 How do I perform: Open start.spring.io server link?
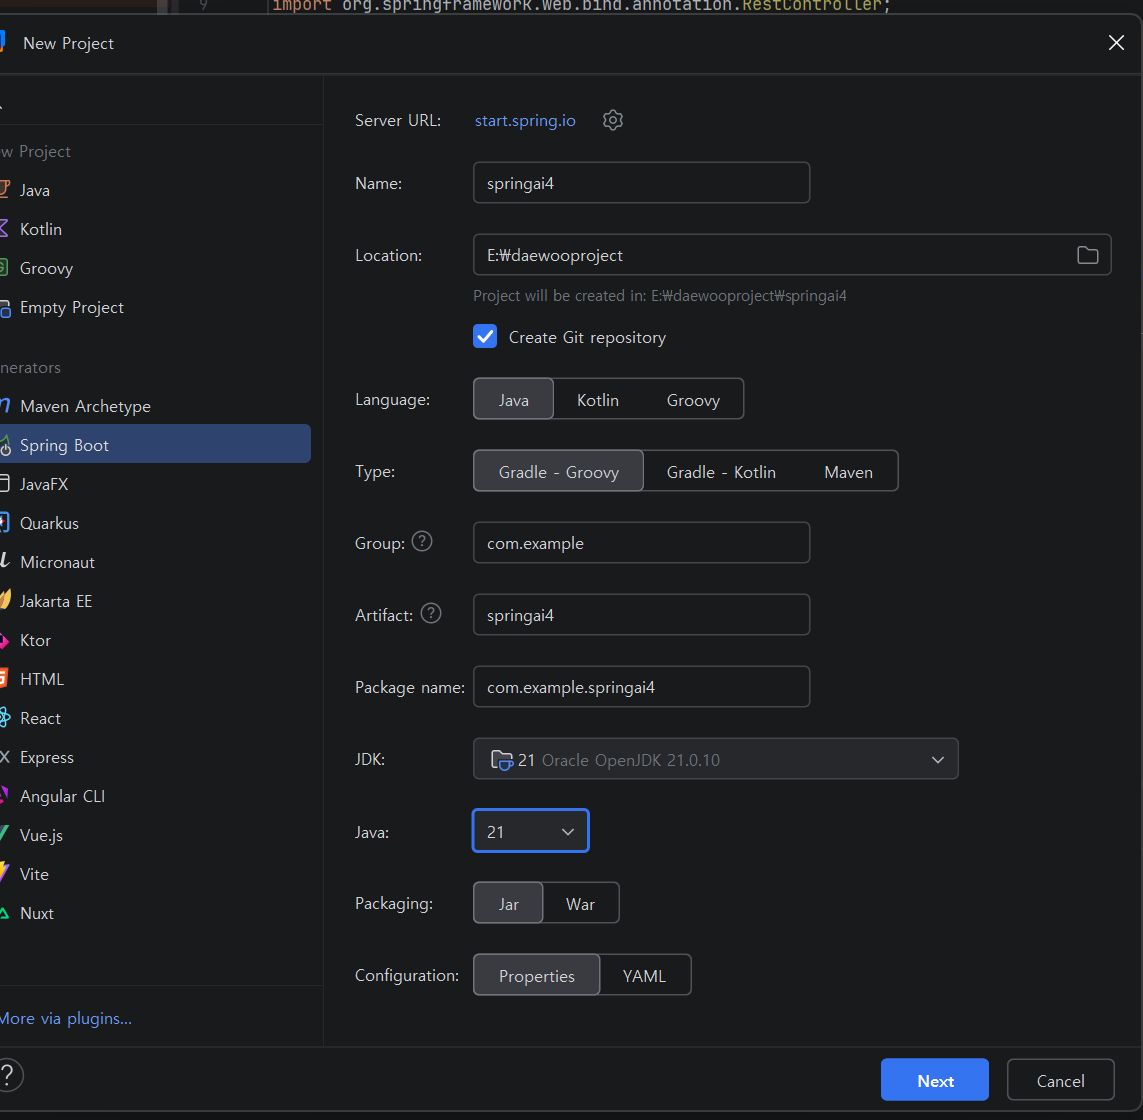[x=525, y=120]
